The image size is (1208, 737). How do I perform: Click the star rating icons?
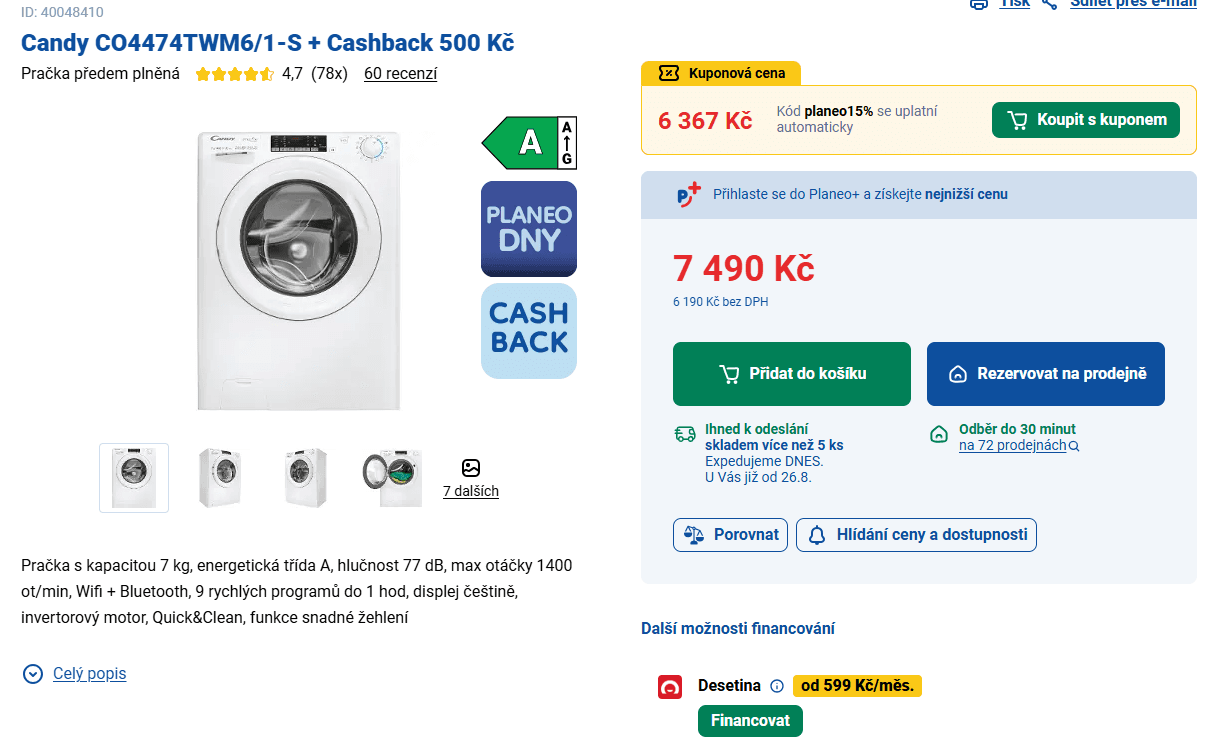click(234, 74)
